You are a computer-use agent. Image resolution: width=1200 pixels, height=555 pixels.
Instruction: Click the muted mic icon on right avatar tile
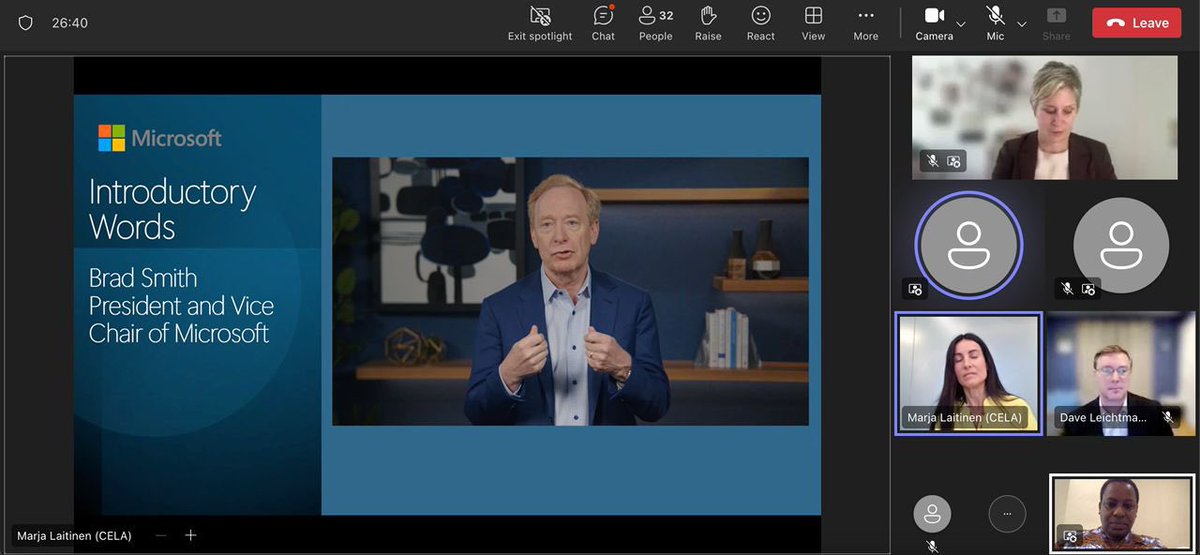[x=1068, y=289]
